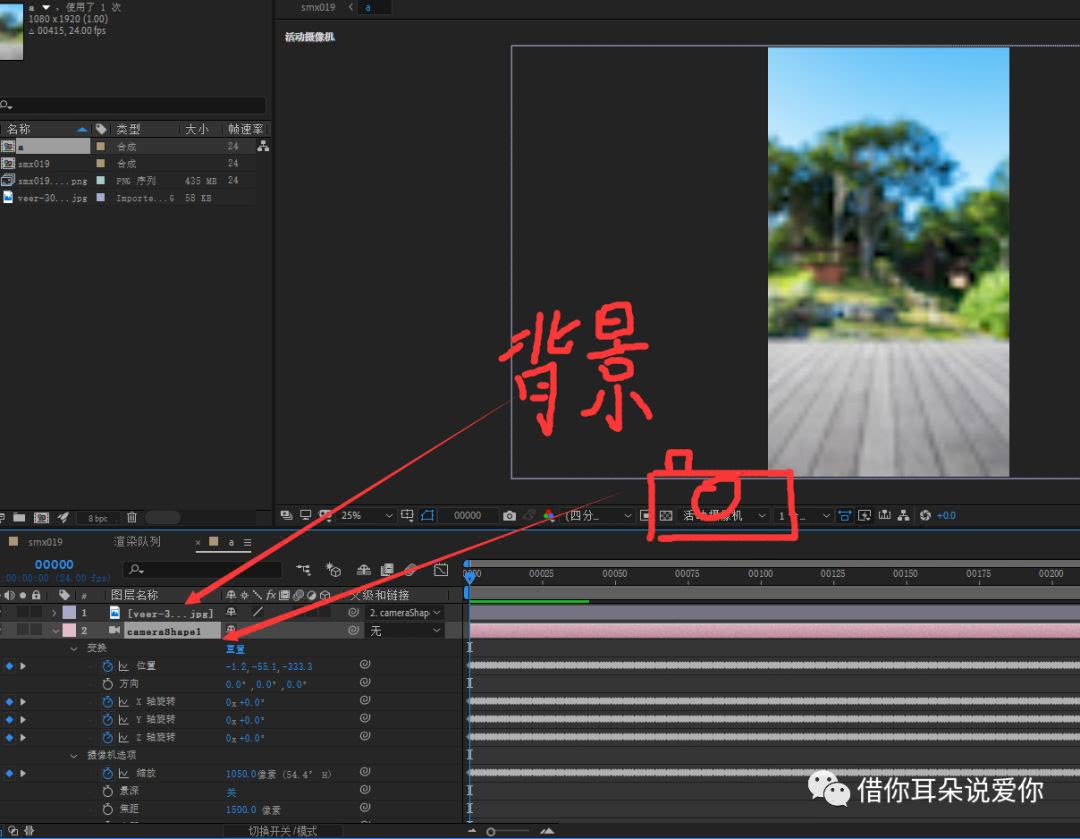Select smx019 composition in project list

tap(34, 164)
